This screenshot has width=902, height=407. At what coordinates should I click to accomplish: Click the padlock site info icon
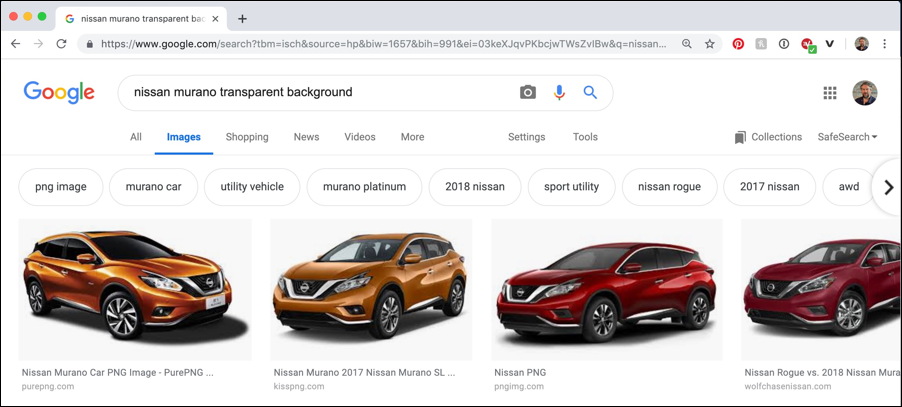(89, 44)
